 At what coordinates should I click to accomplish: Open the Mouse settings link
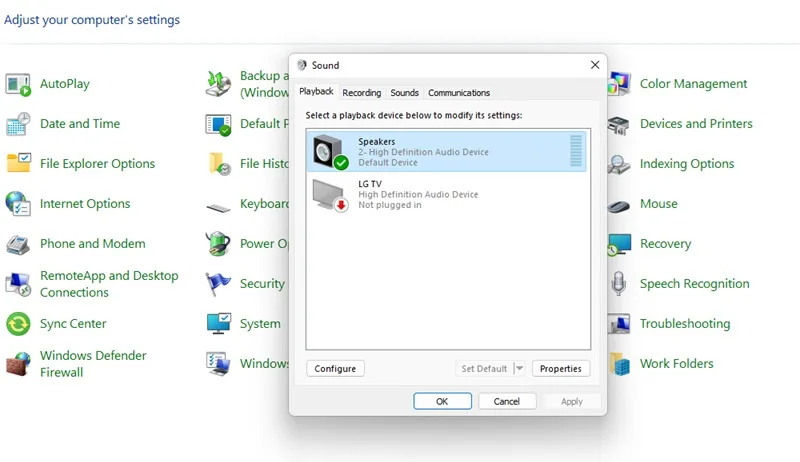(x=659, y=203)
